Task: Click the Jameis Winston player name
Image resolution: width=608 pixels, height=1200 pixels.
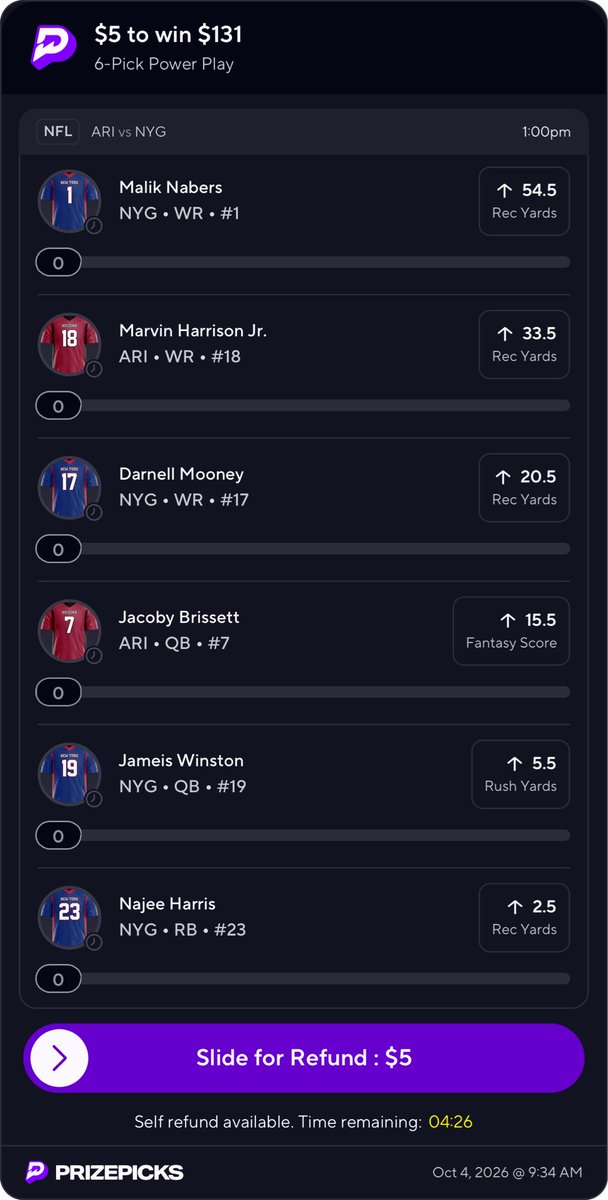Action: point(181,761)
